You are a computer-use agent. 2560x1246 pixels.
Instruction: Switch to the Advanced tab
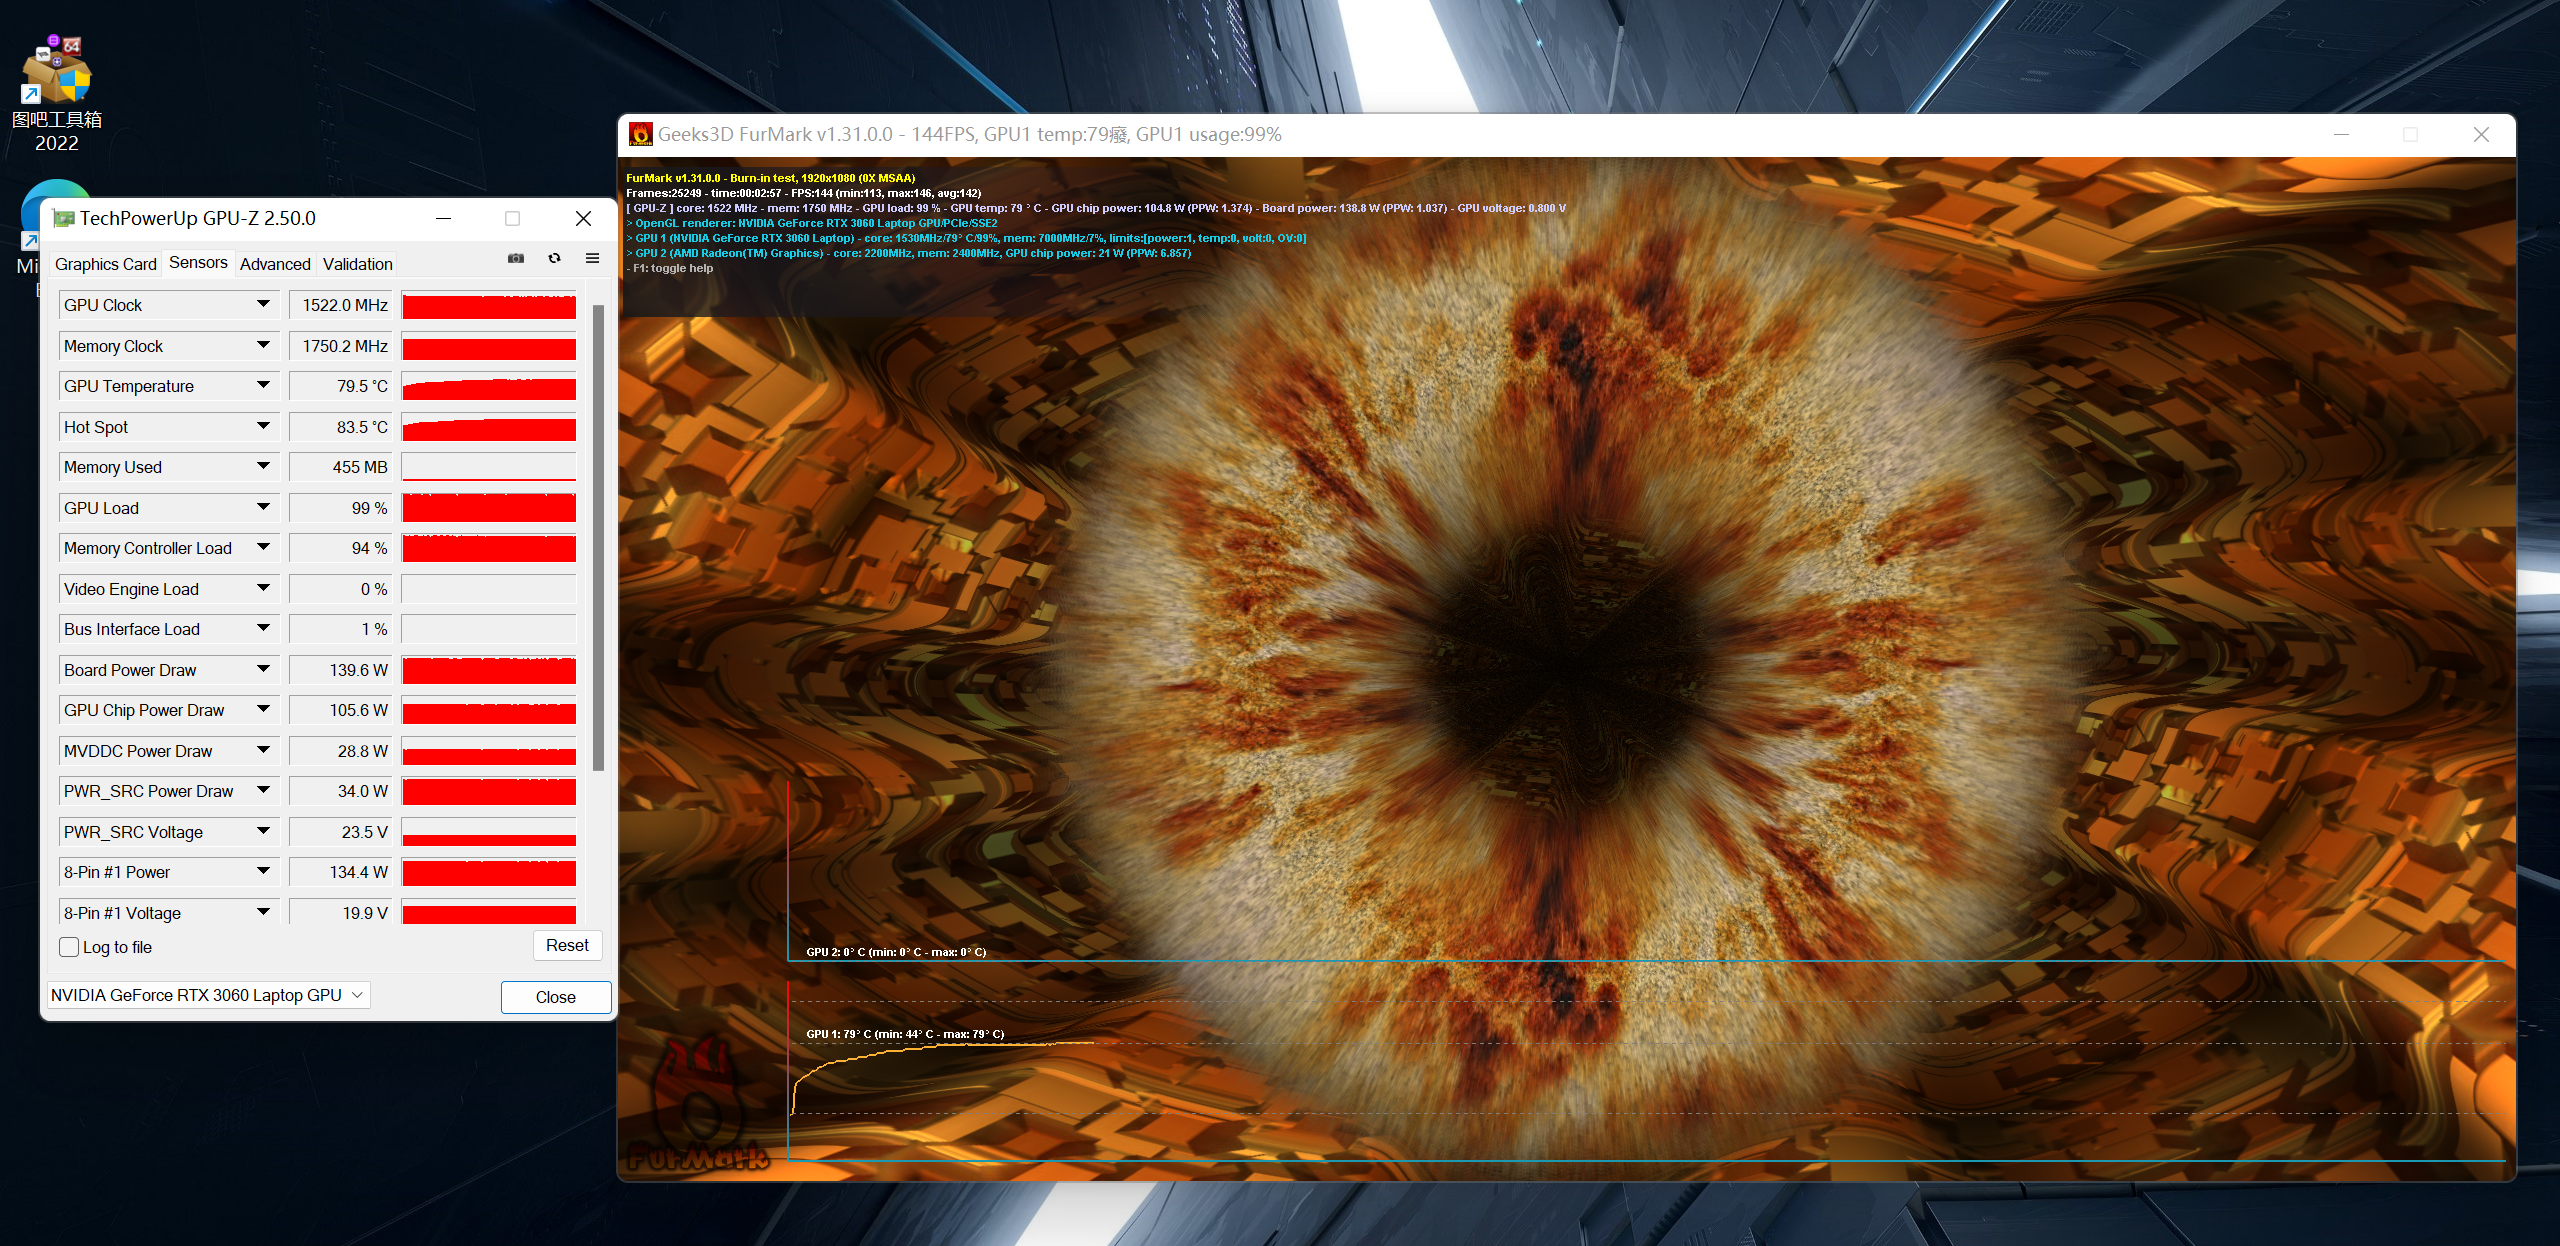click(275, 264)
